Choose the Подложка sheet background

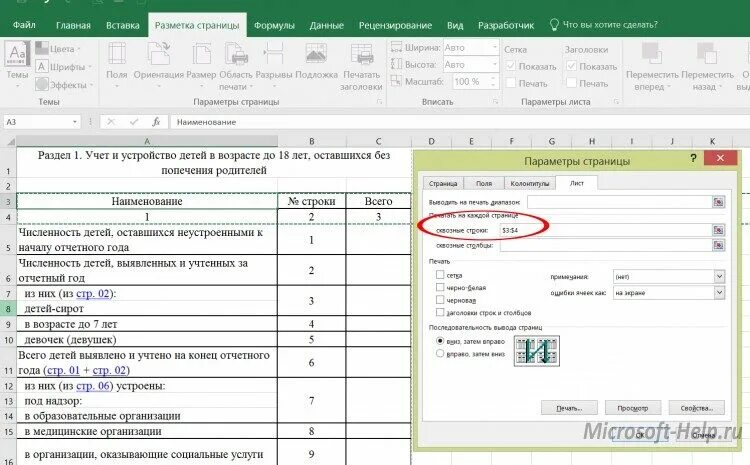pos(316,61)
